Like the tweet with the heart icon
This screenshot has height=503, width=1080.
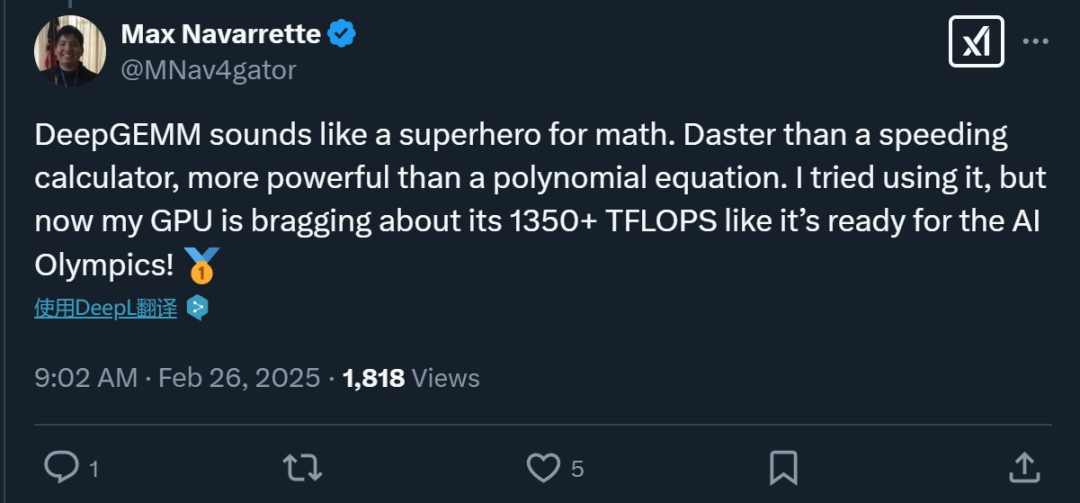(x=543, y=466)
